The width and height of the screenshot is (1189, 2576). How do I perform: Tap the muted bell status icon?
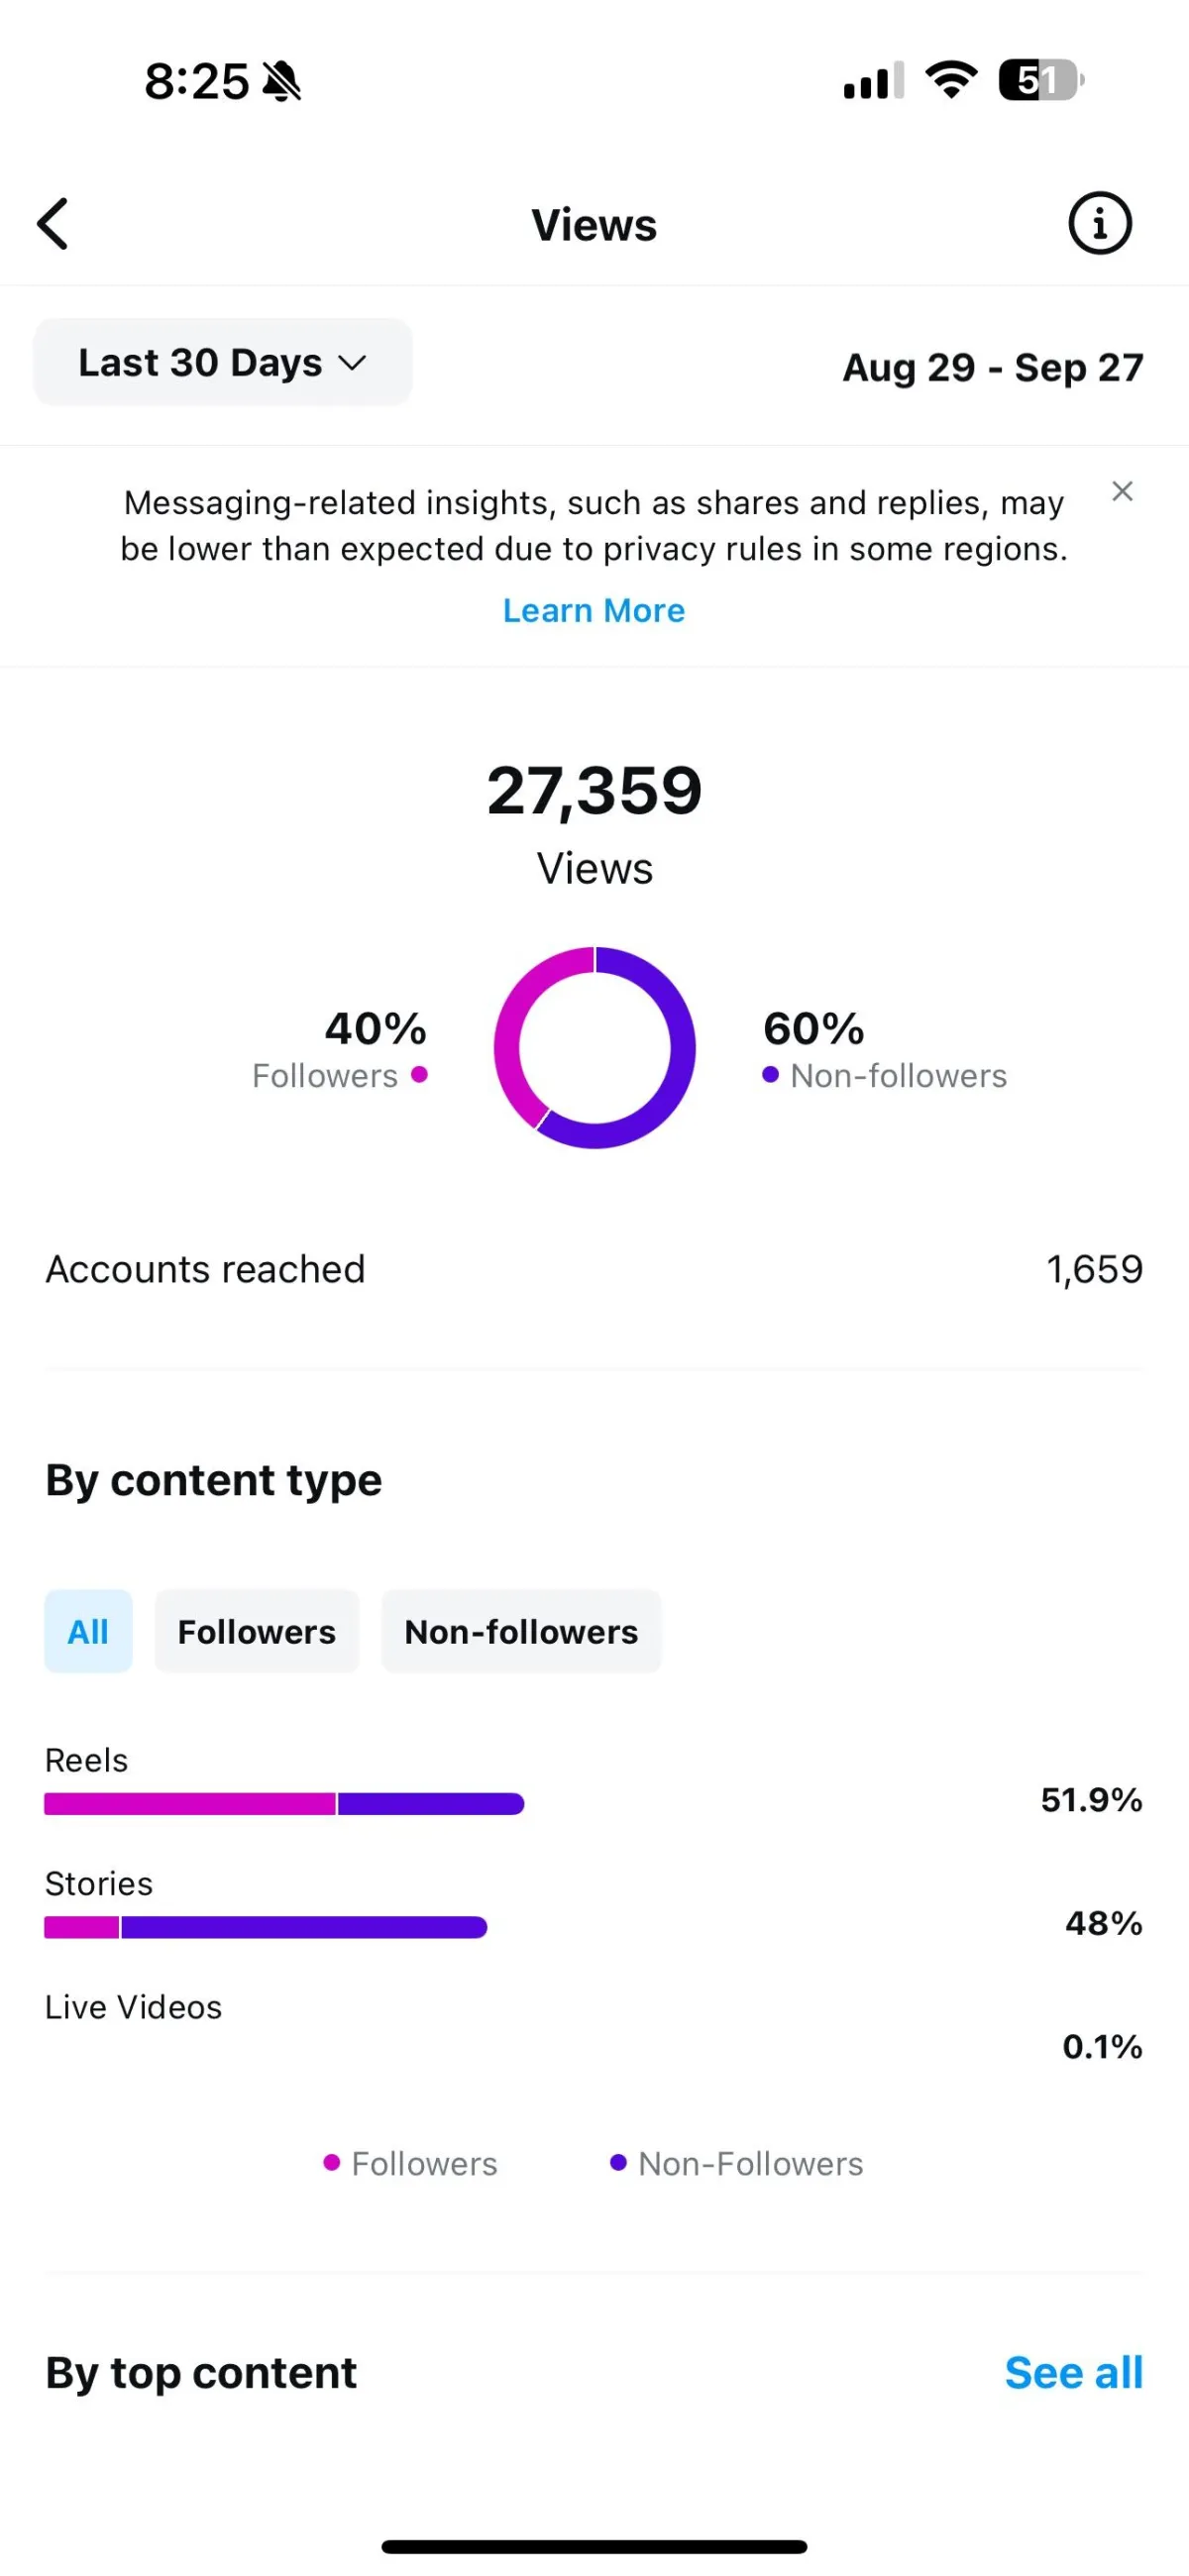pos(282,81)
